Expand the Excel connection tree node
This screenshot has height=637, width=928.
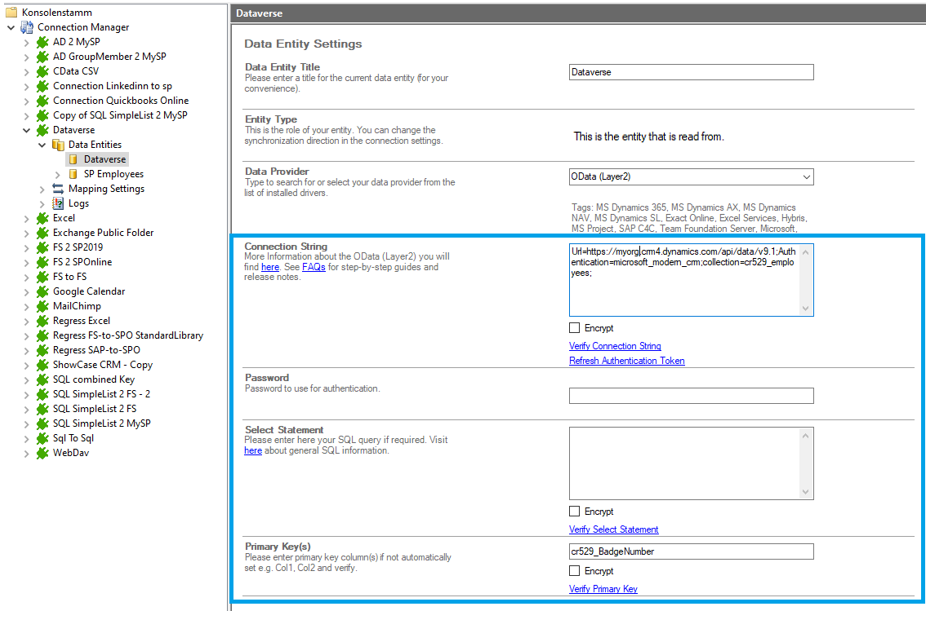27,218
